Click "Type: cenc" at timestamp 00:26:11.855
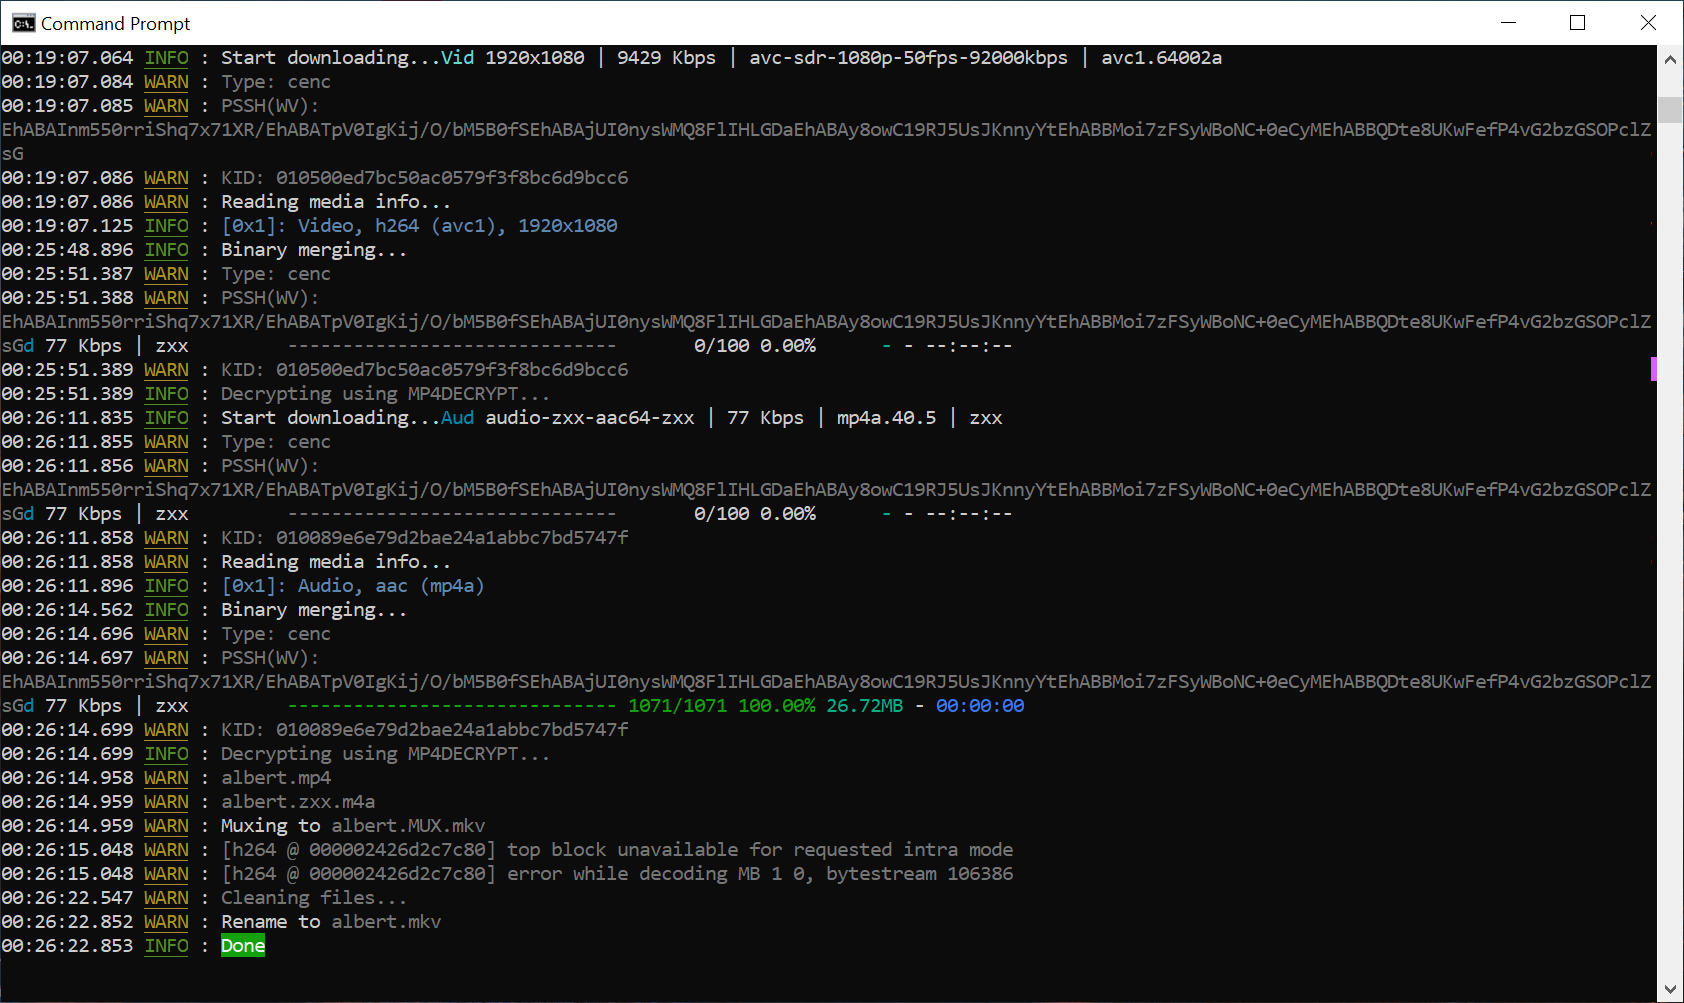Screen dimensions: 1684x1003 276,442
